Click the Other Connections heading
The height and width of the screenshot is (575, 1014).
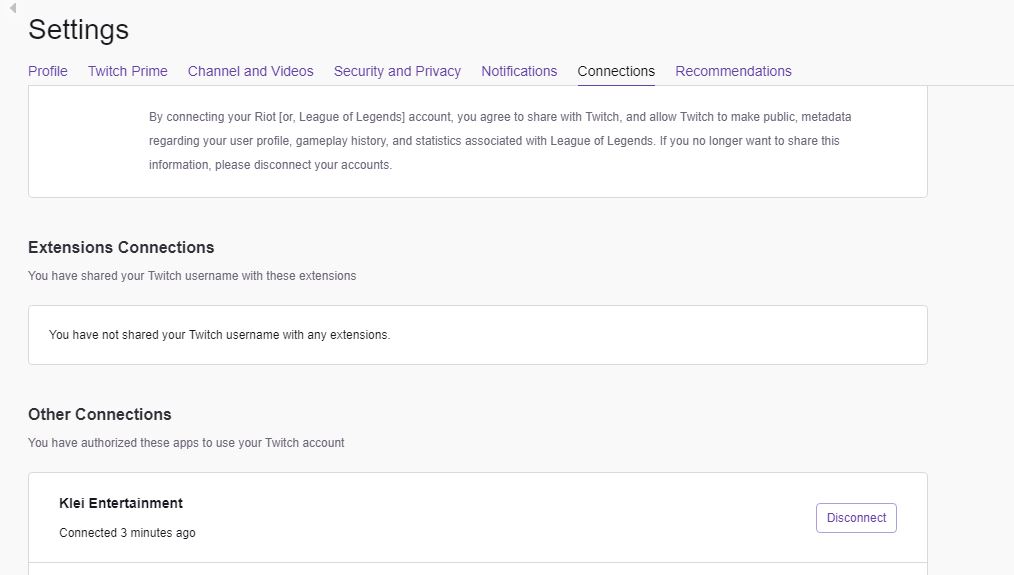(100, 414)
